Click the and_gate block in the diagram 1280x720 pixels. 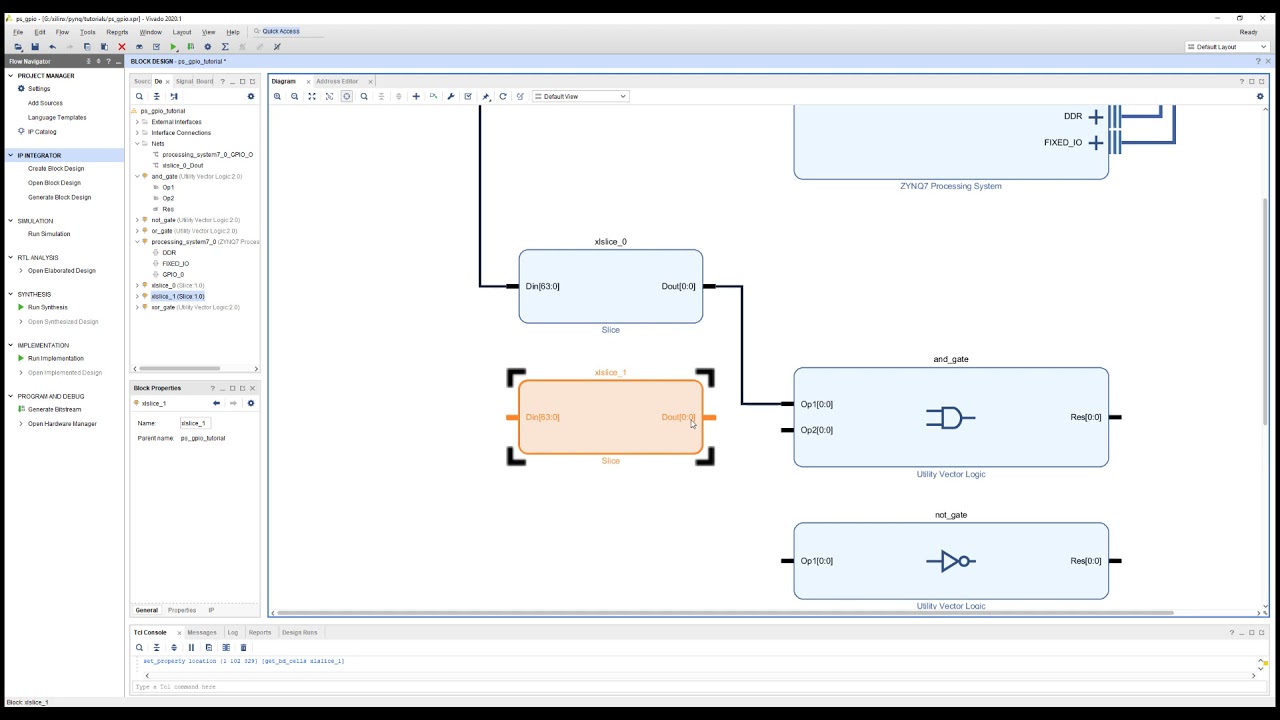(951, 417)
